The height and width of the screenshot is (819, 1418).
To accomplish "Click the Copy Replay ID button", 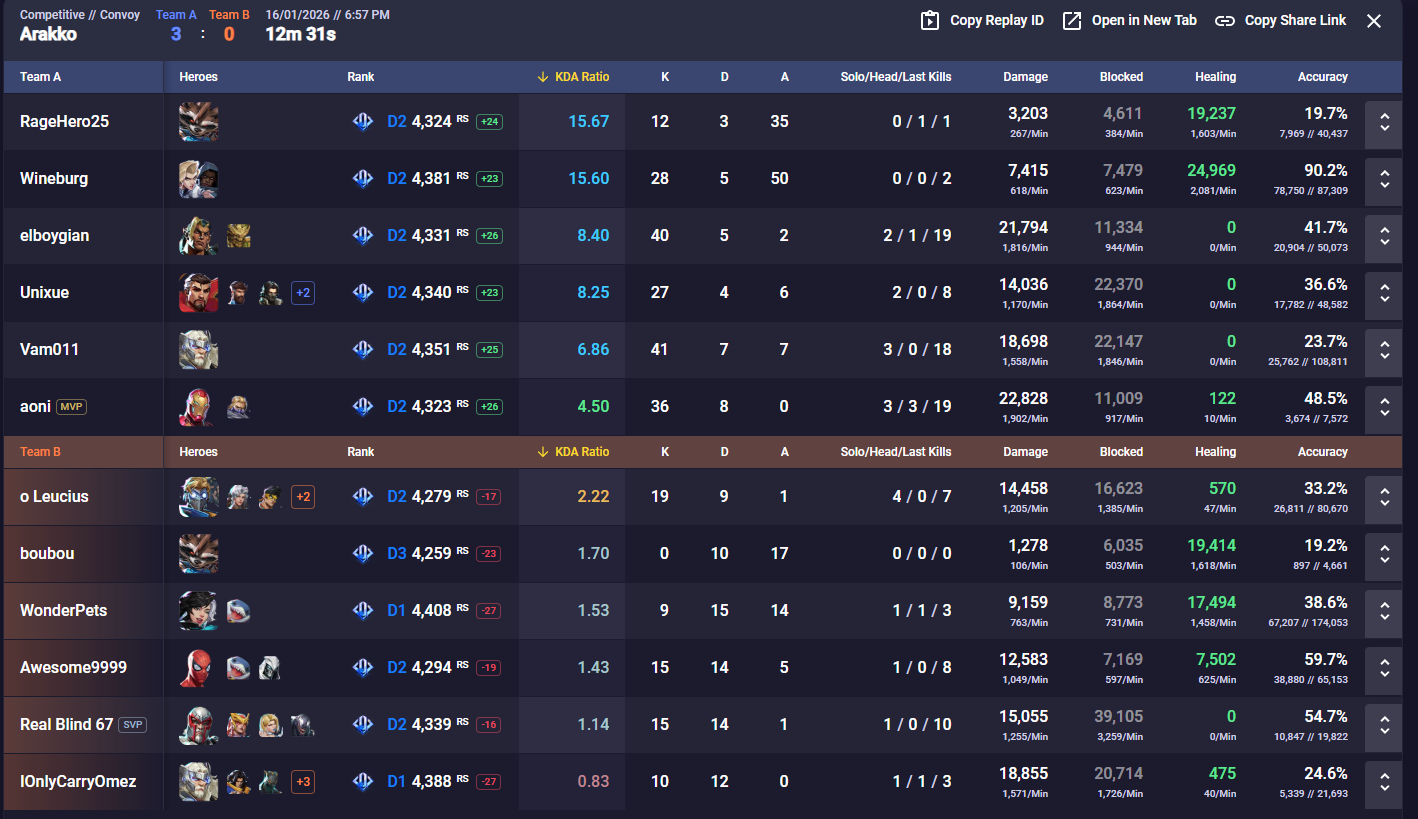I will pyautogui.click(x=982, y=20).
